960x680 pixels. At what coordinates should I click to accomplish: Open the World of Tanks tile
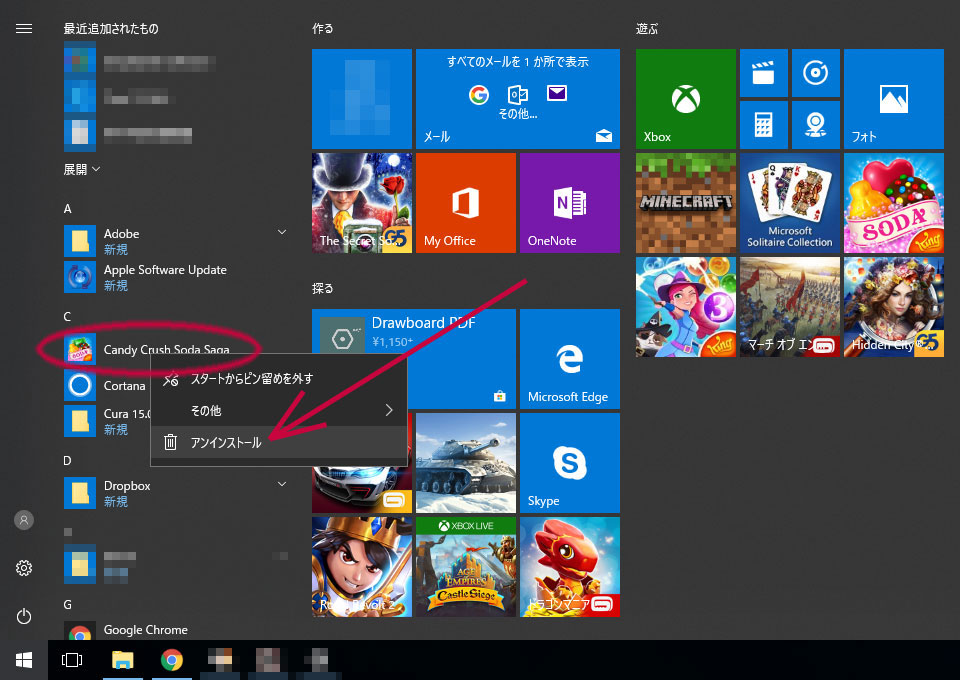[x=466, y=463]
